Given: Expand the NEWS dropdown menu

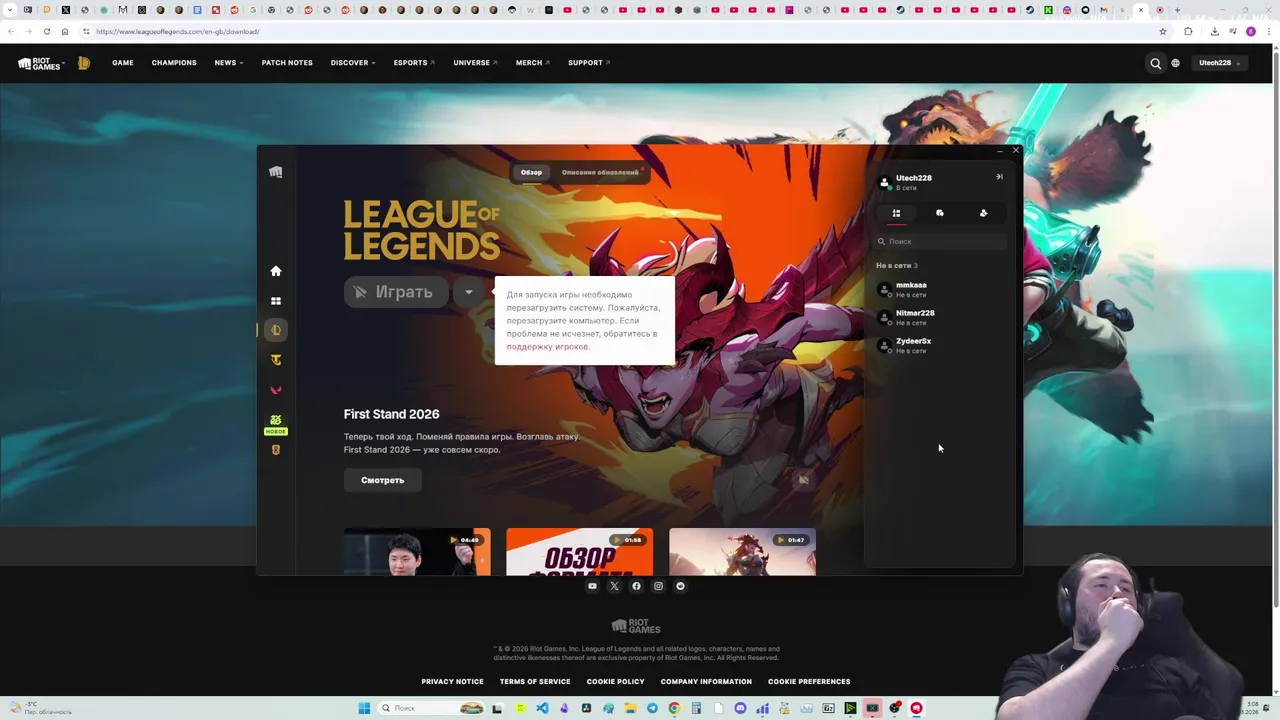Looking at the screenshot, I should tap(229, 63).
